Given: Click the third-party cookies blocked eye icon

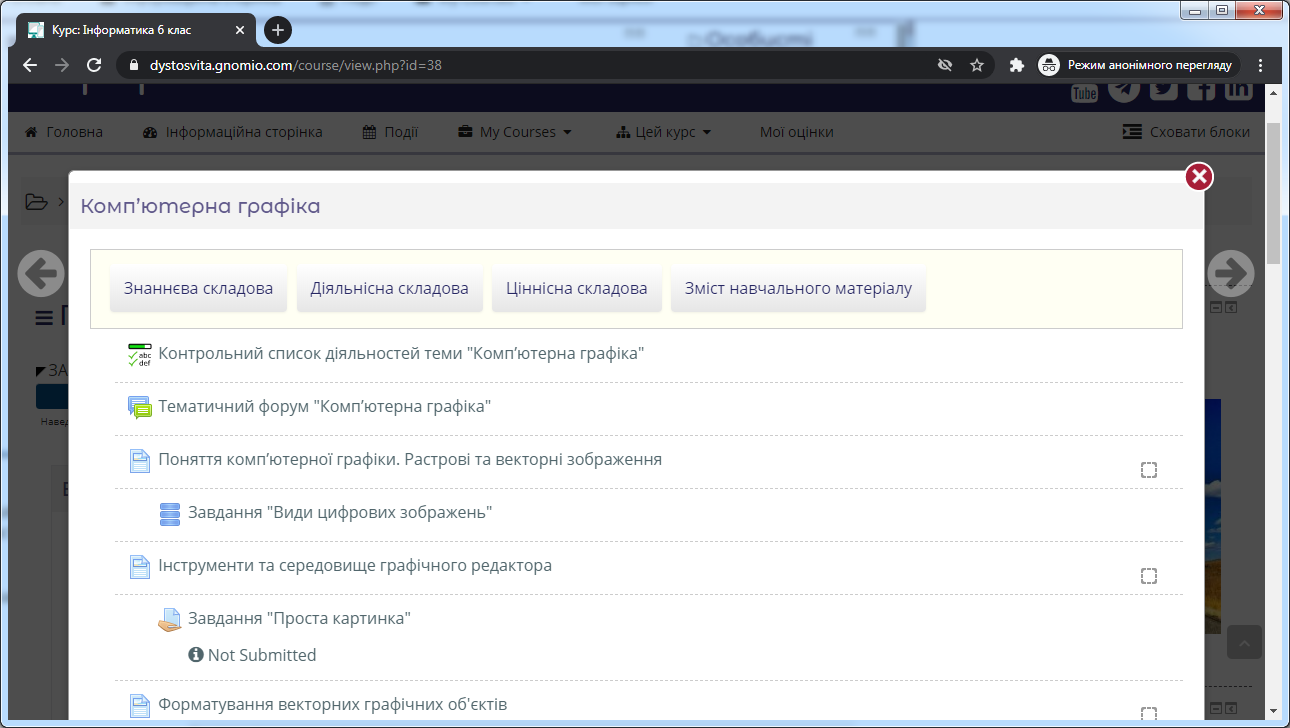Looking at the screenshot, I should click(x=944, y=65).
